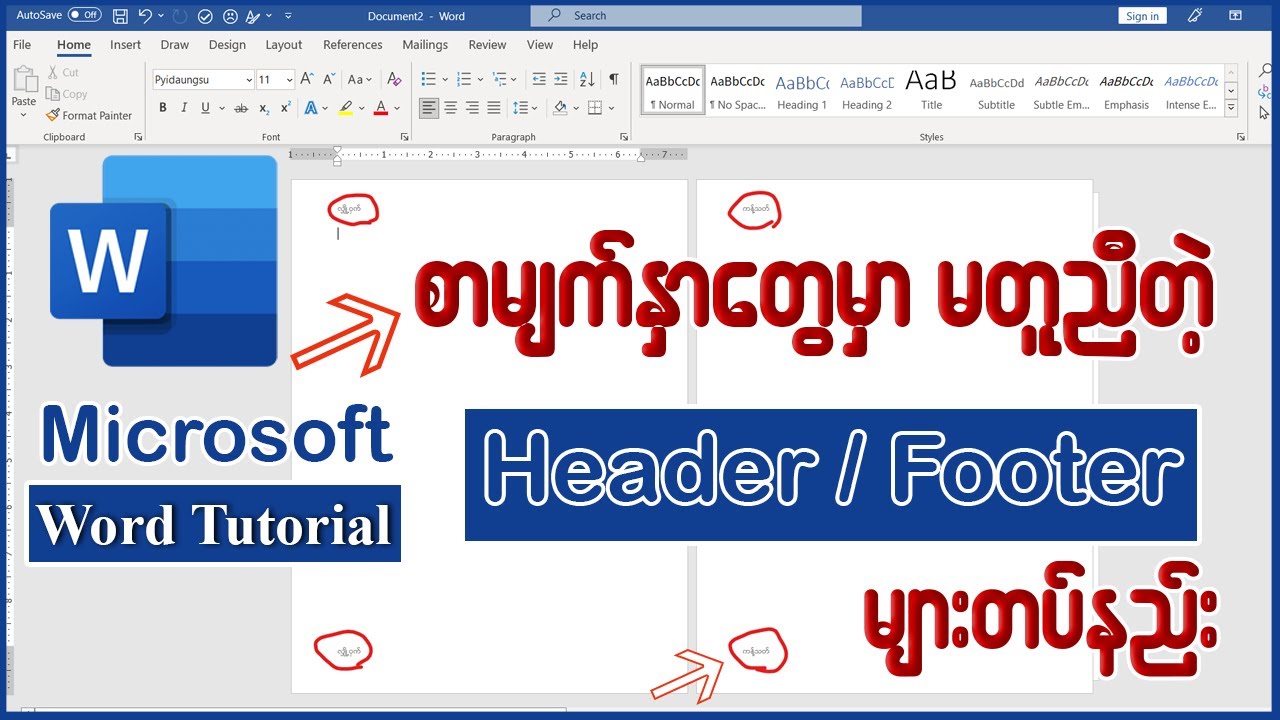Click the Search box in the title bar

tap(696, 15)
